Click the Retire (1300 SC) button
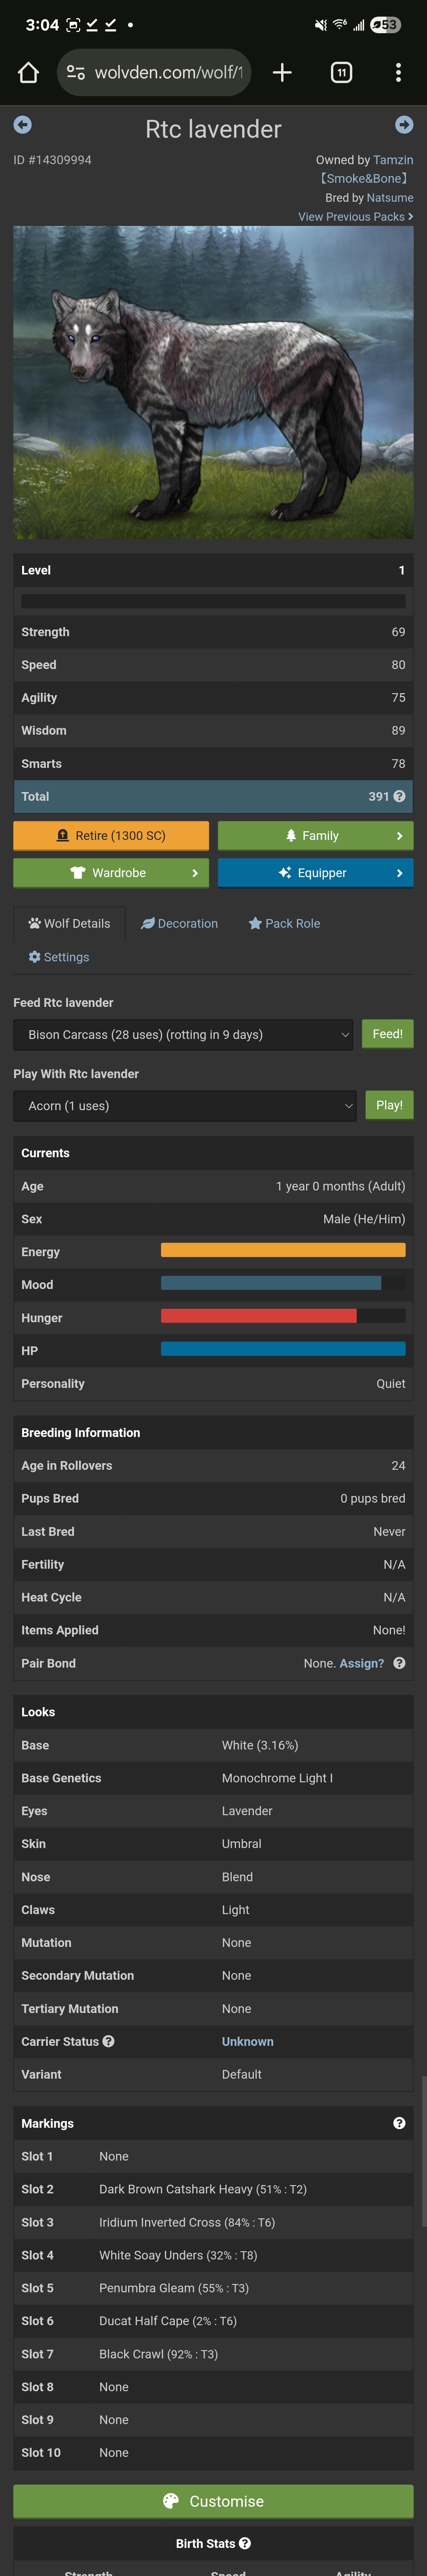Image resolution: width=427 pixels, height=2576 pixels. click(x=111, y=836)
